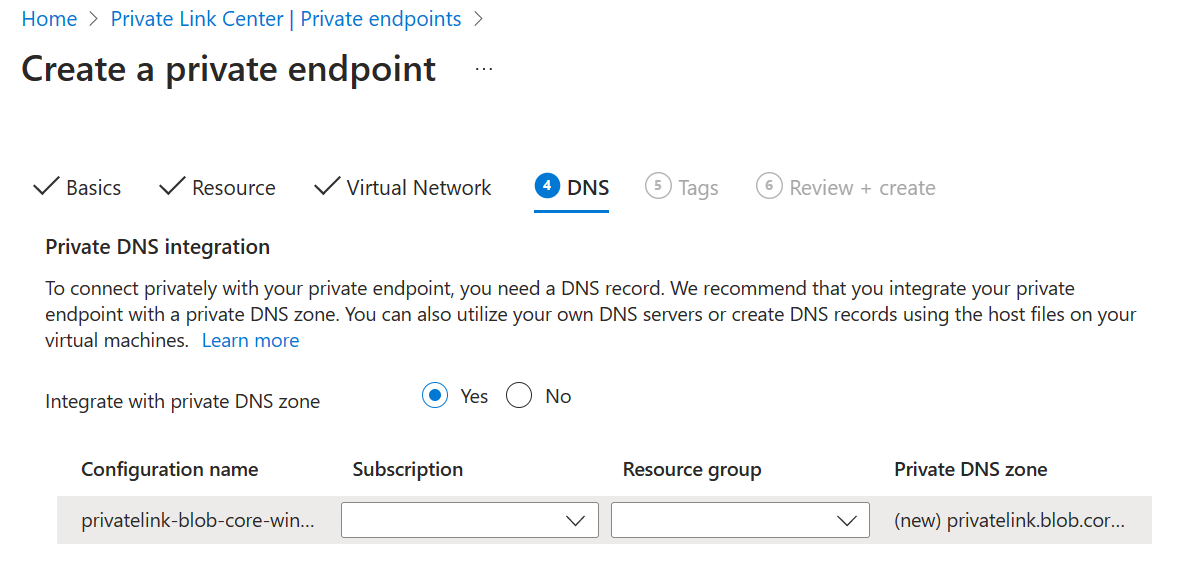Open the Tags tab
1180x571 pixels.
(682, 187)
